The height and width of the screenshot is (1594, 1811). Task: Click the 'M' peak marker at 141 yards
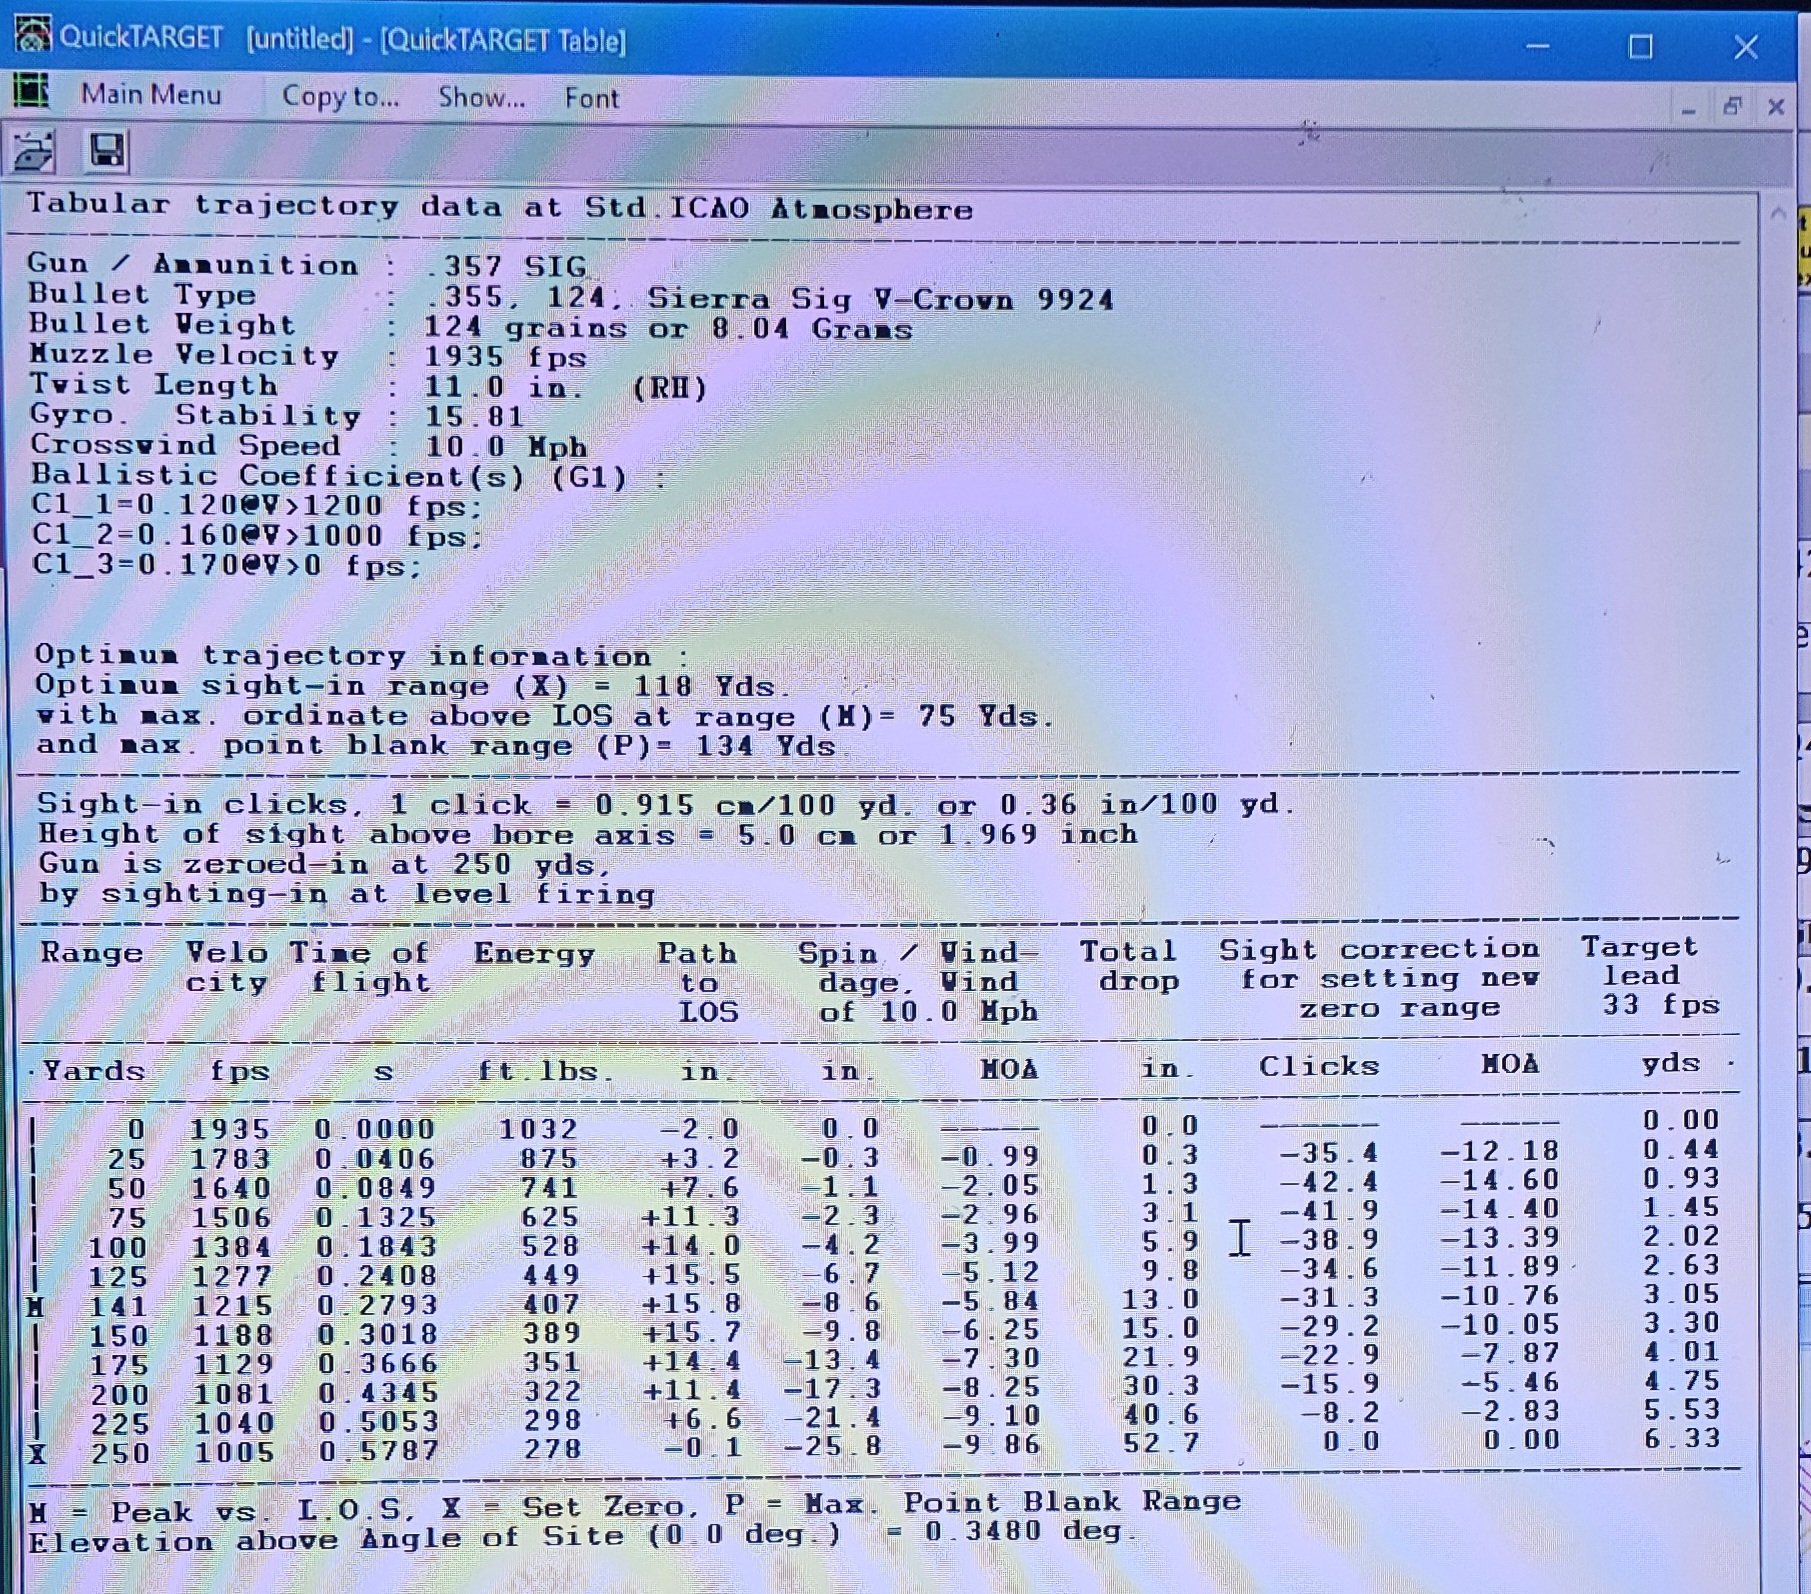click(x=37, y=1306)
